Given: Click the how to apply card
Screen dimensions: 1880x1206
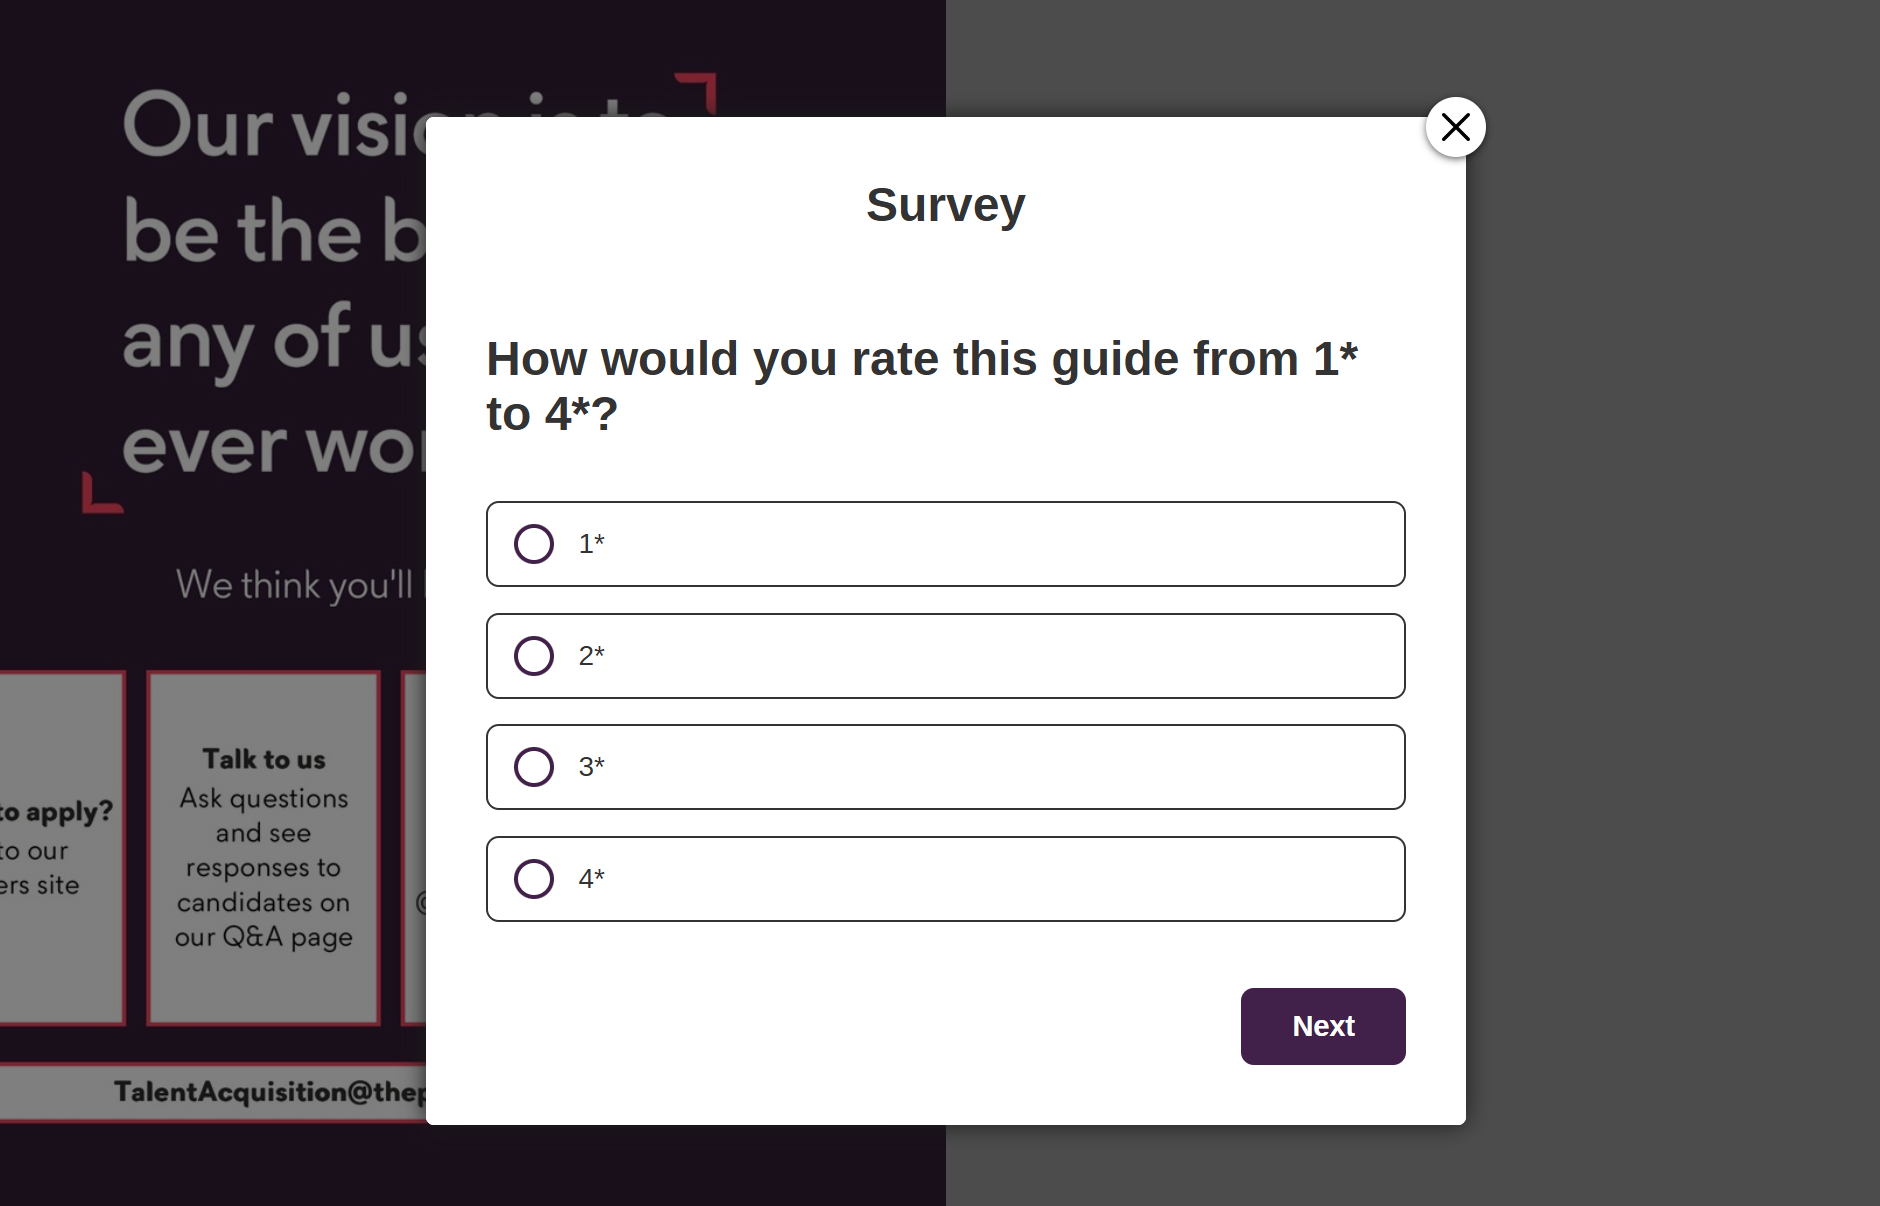Looking at the screenshot, I should (x=56, y=847).
